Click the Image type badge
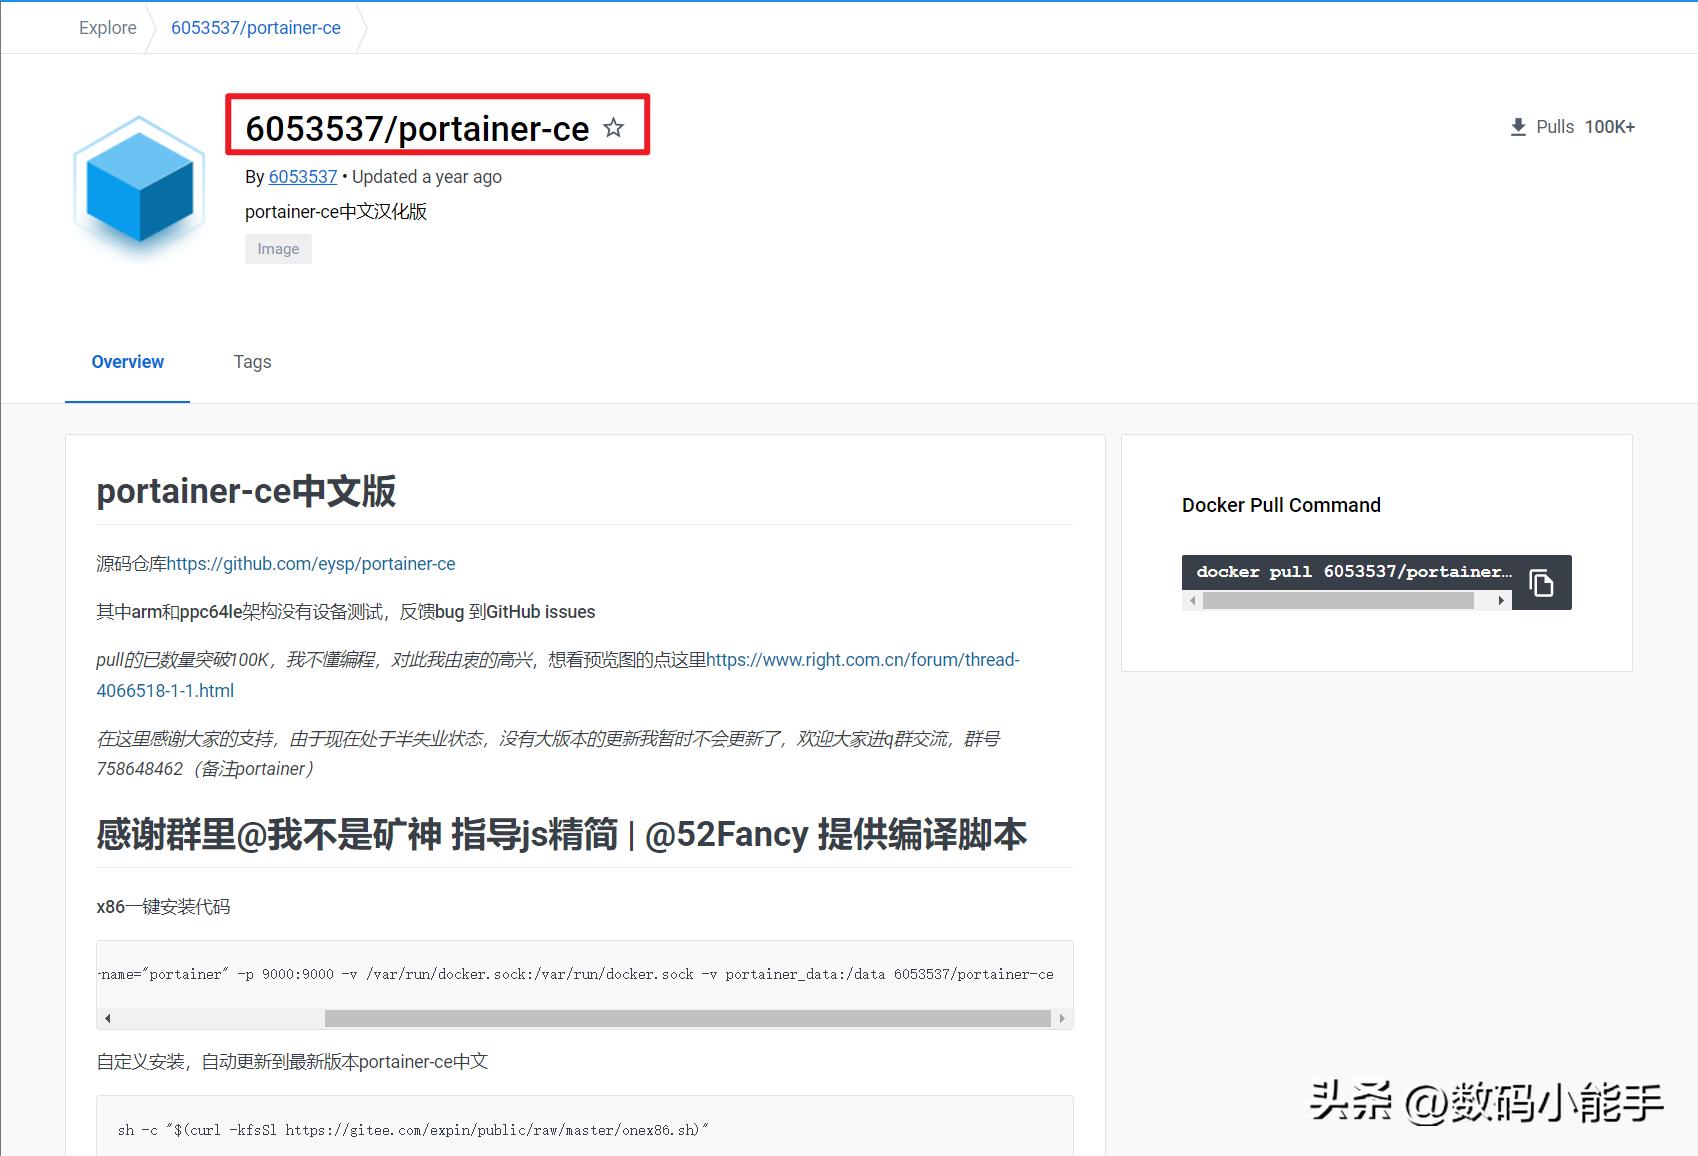The height and width of the screenshot is (1156, 1698). [x=278, y=248]
